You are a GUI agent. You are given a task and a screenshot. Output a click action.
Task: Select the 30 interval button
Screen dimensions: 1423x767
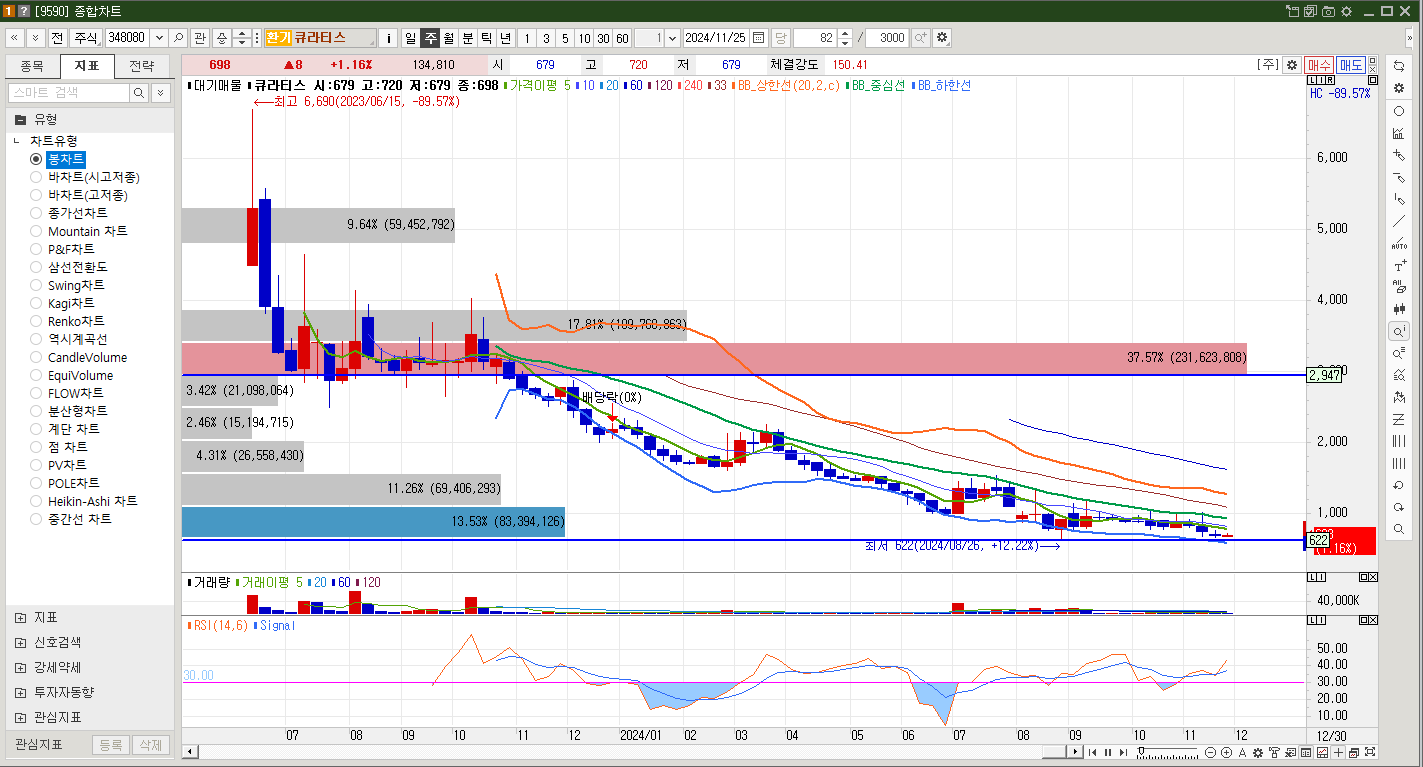(x=603, y=38)
